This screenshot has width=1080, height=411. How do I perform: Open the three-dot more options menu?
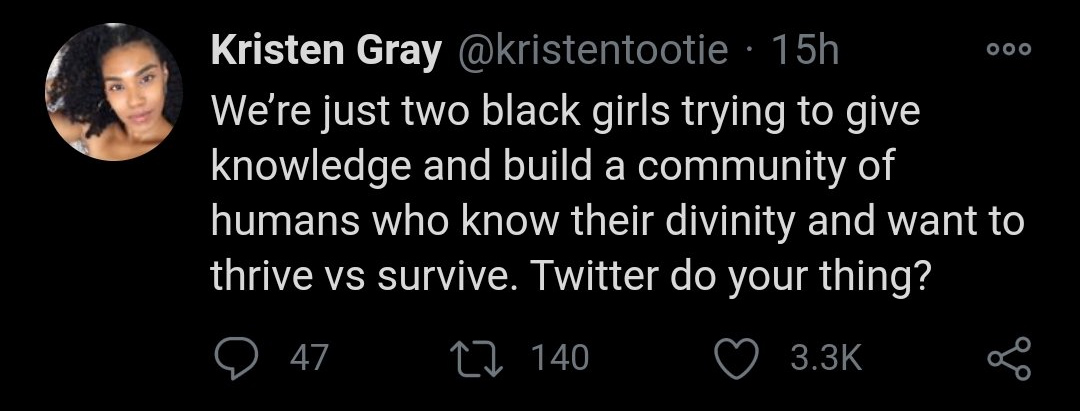1007,48
